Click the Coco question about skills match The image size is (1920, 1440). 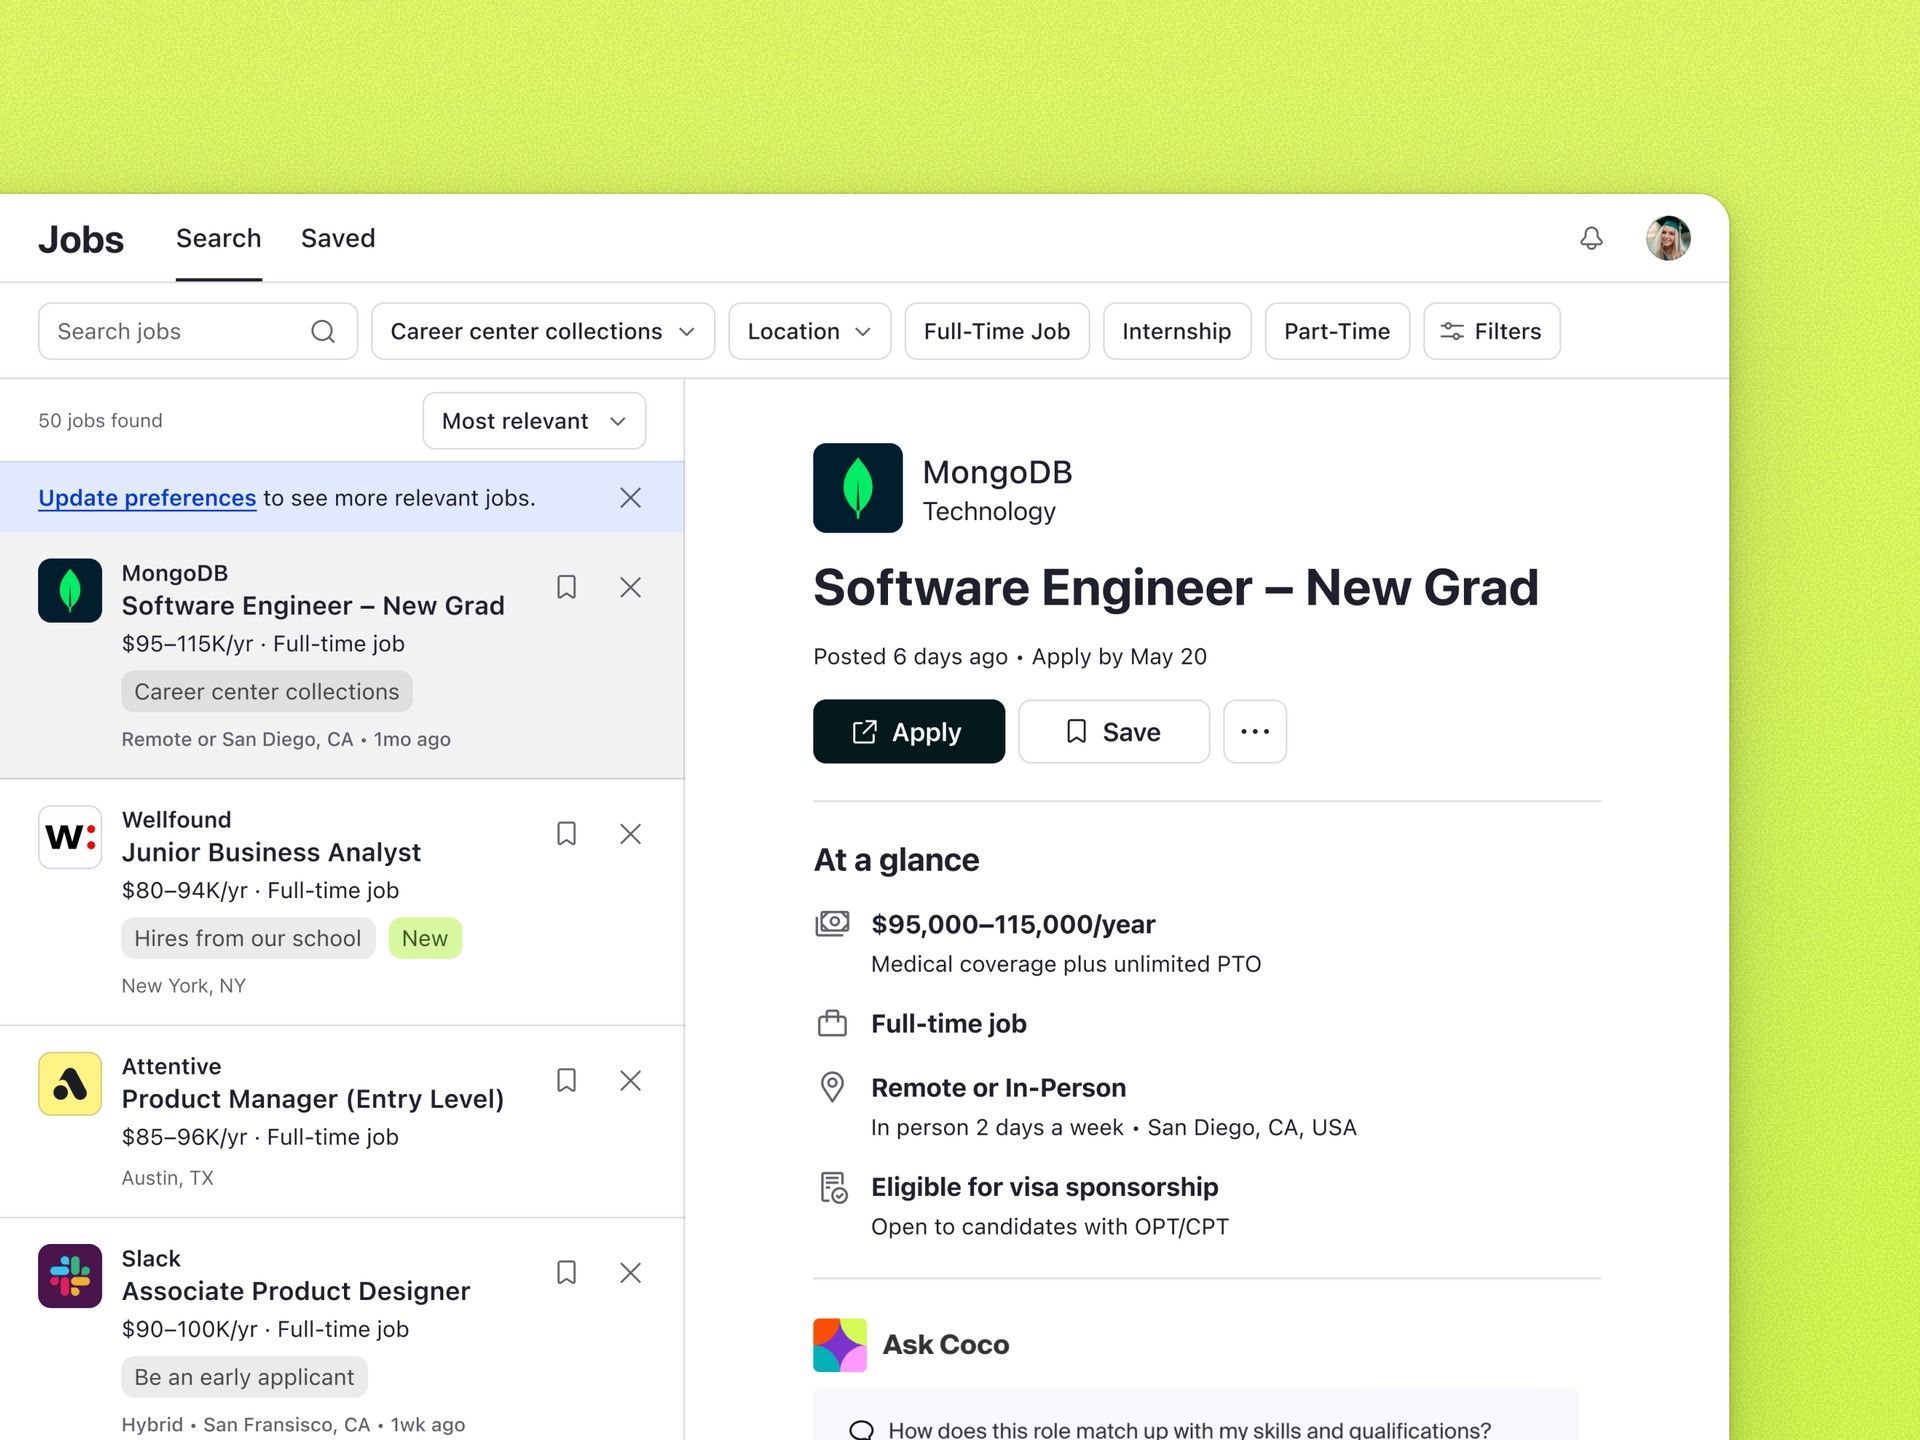[x=1189, y=1429]
